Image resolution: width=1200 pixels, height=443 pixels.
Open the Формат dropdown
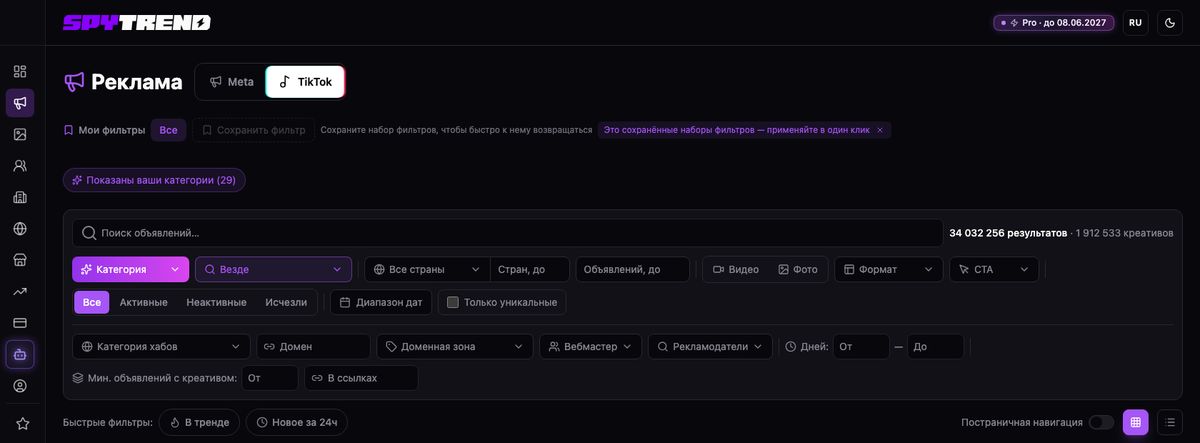coord(889,269)
